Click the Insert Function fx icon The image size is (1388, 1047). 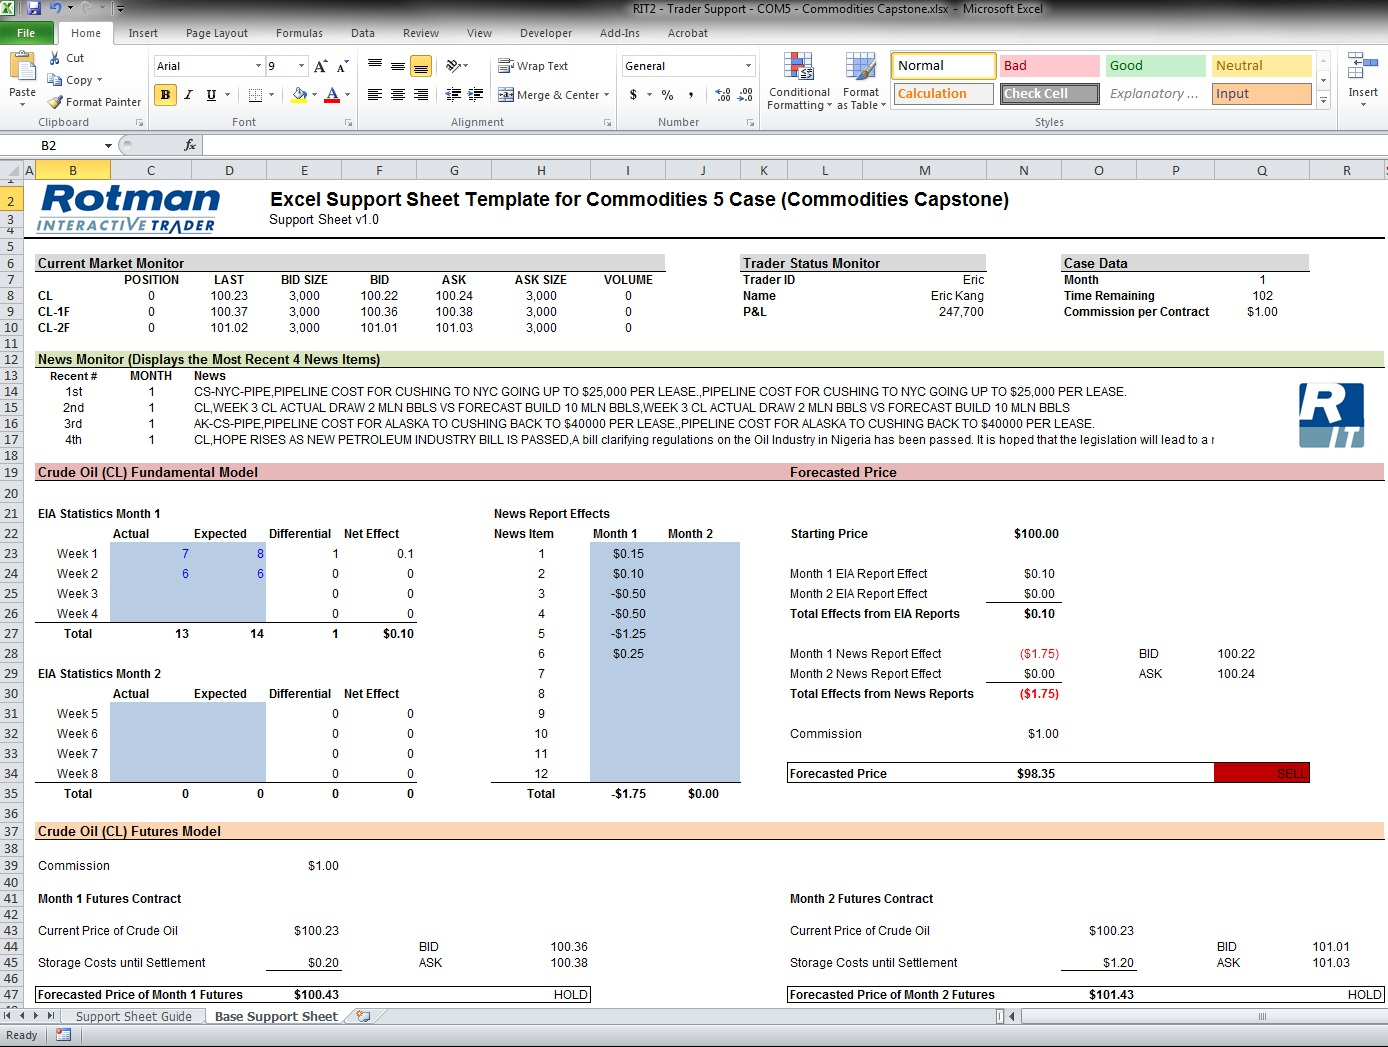pyautogui.click(x=190, y=145)
